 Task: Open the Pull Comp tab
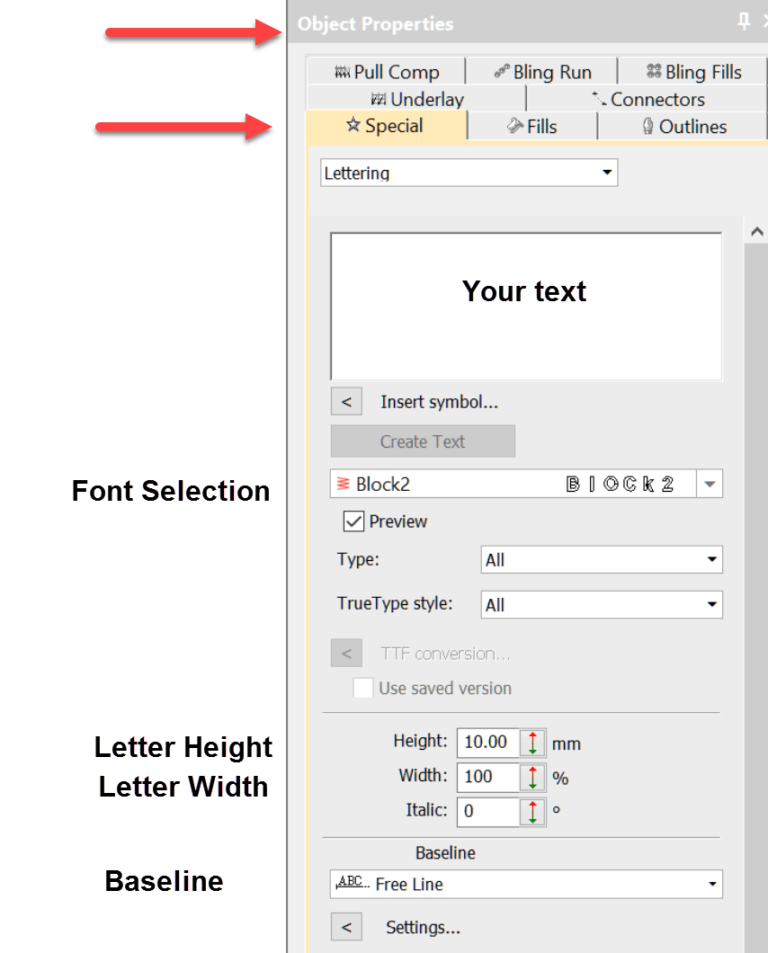(386, 72)
